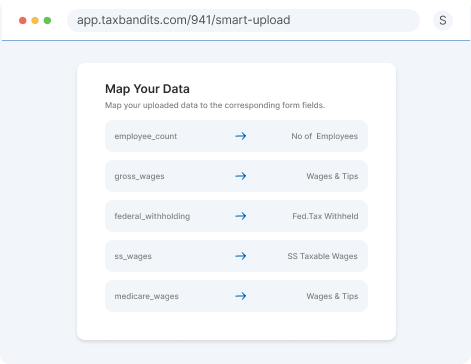Click the mapping instructions subtitle text
Image resolution: width=471 pixels, height=364 pixels.
[x=215, y=105]
